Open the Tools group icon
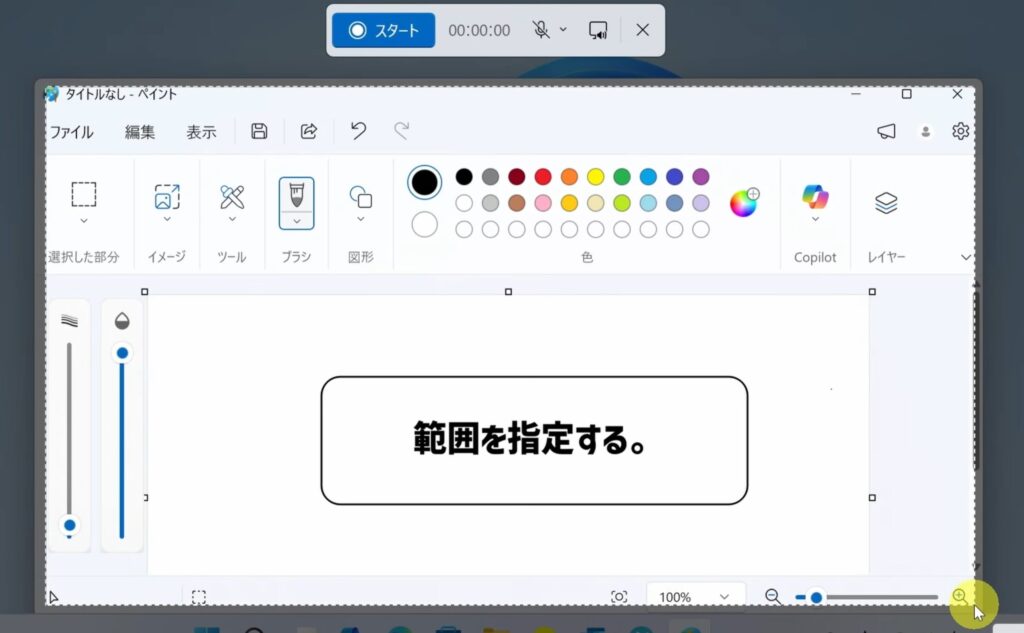The height and width of the screenshot is (633, 1024). click(231, 195)
